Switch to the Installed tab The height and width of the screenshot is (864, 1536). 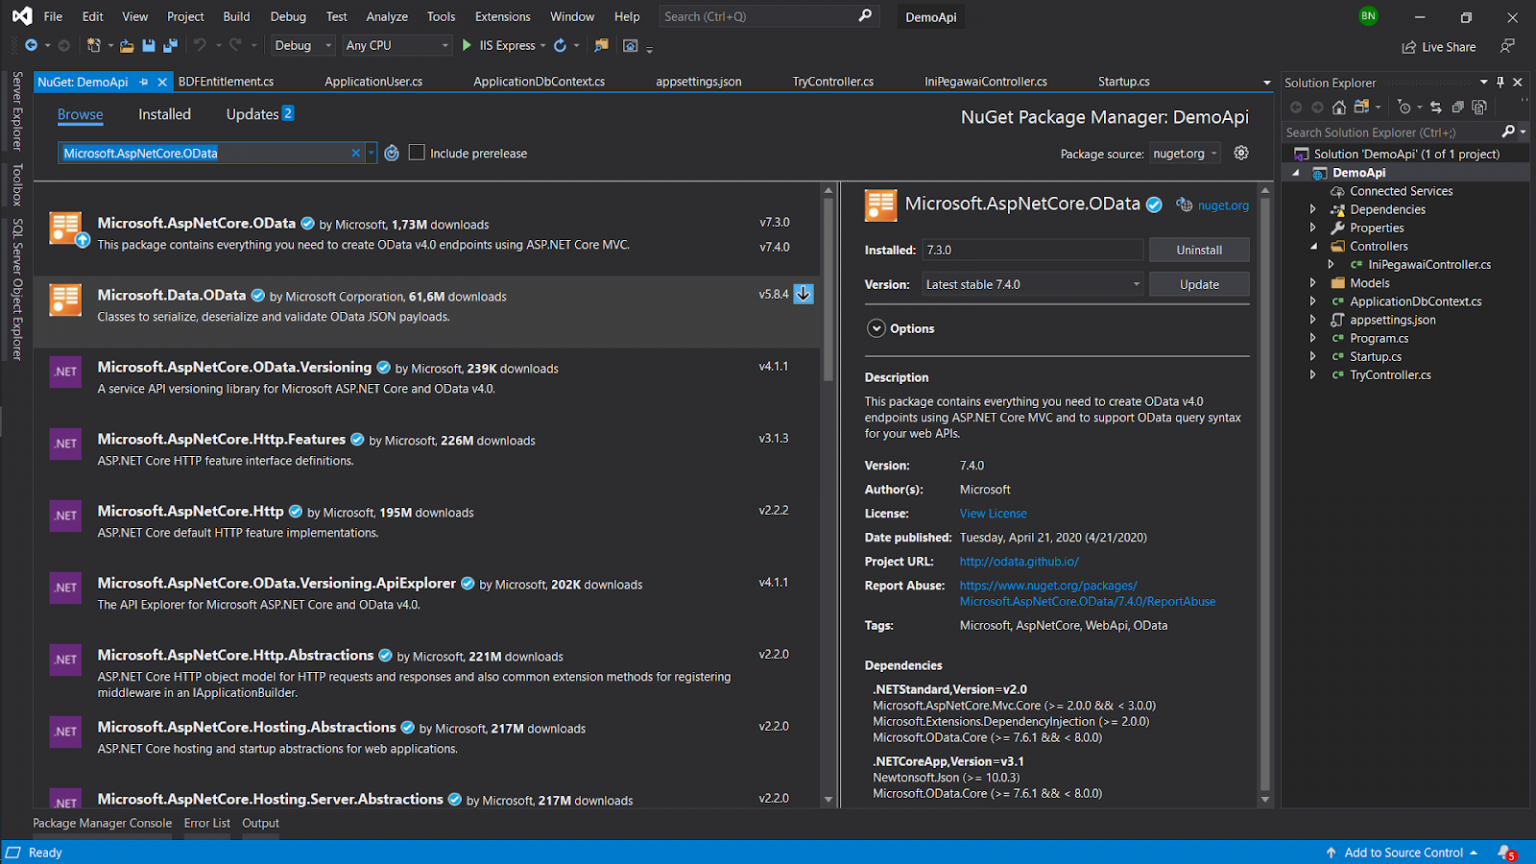point(164,114)
